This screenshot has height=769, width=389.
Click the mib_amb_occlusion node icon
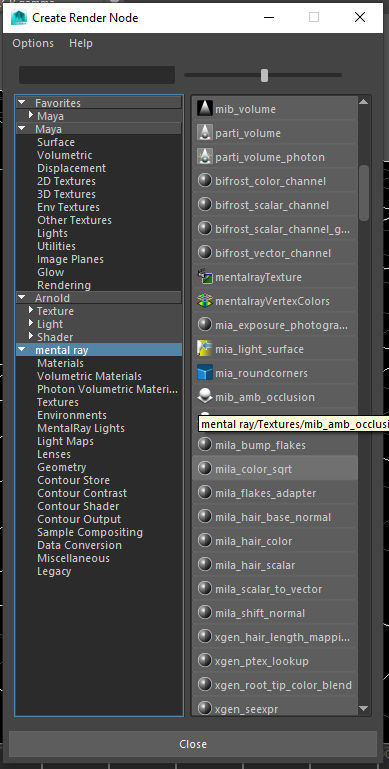pos(205,397)
